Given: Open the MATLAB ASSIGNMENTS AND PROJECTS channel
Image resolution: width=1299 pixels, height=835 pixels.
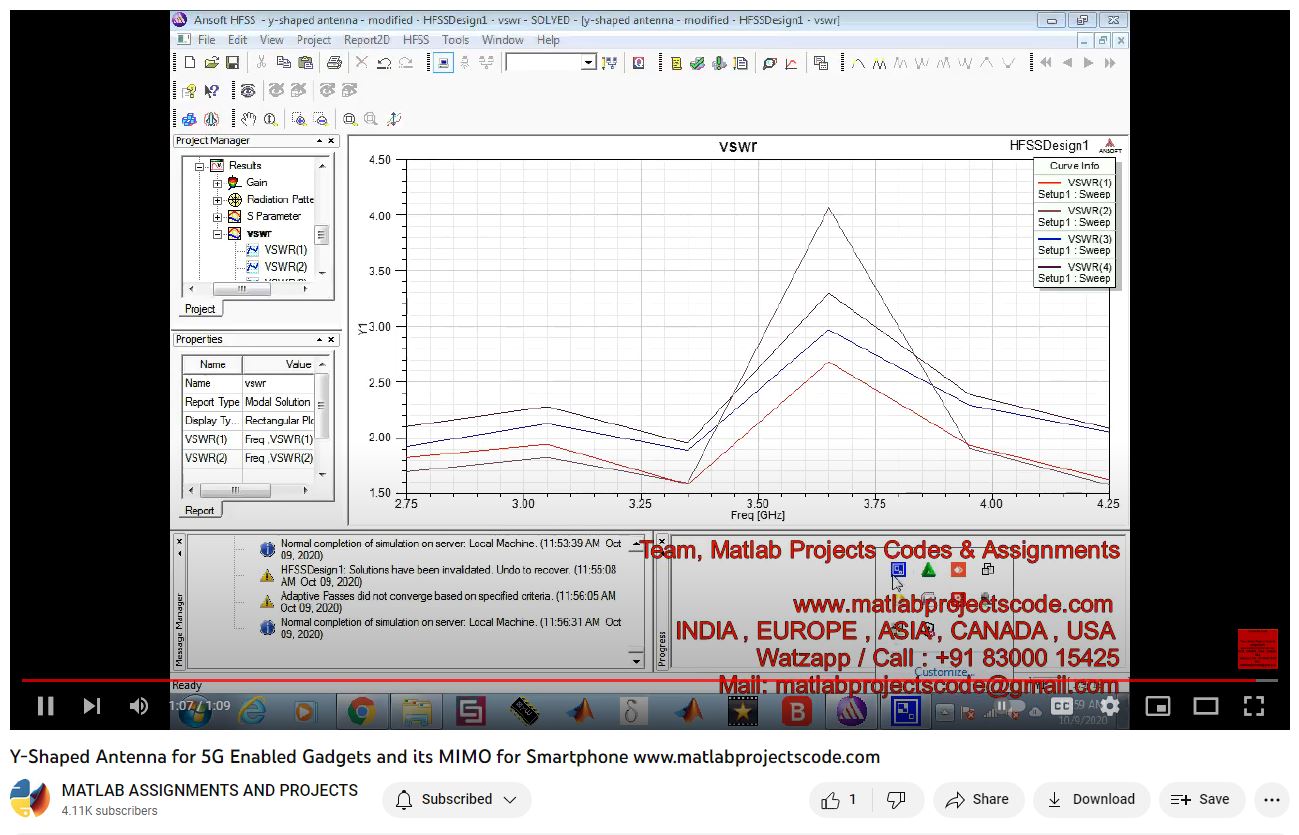Looking at the screenshot, I should 210,790.
